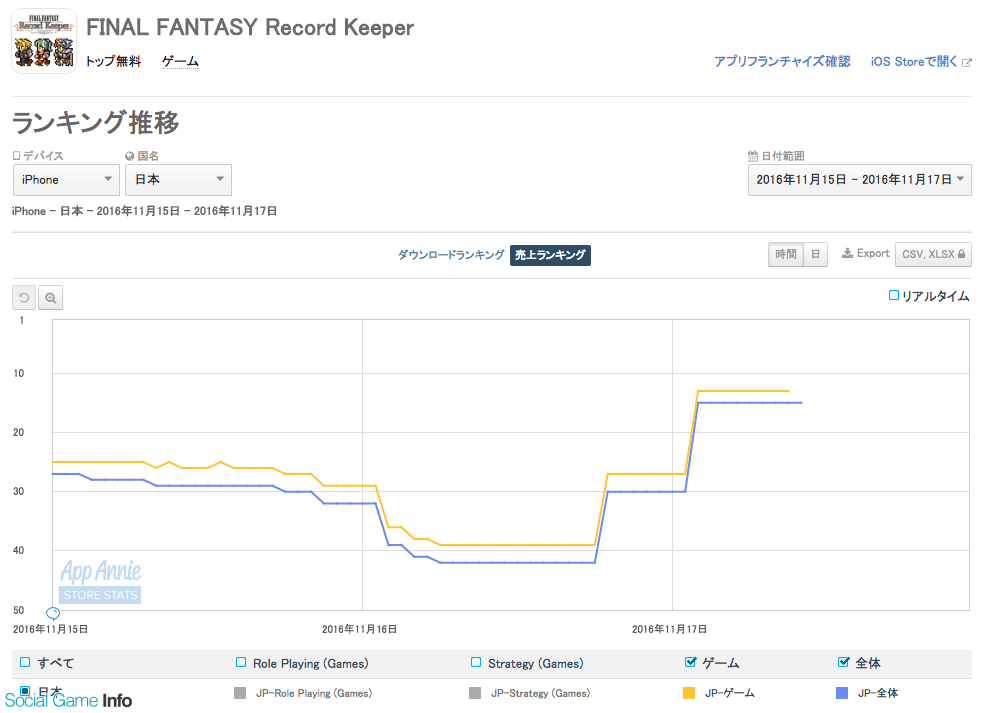The width and height of the screenshot is (982, 713).
Task: Click the FINAL FANTASY Record Keeper app icon
Action: tap(44, 41)
